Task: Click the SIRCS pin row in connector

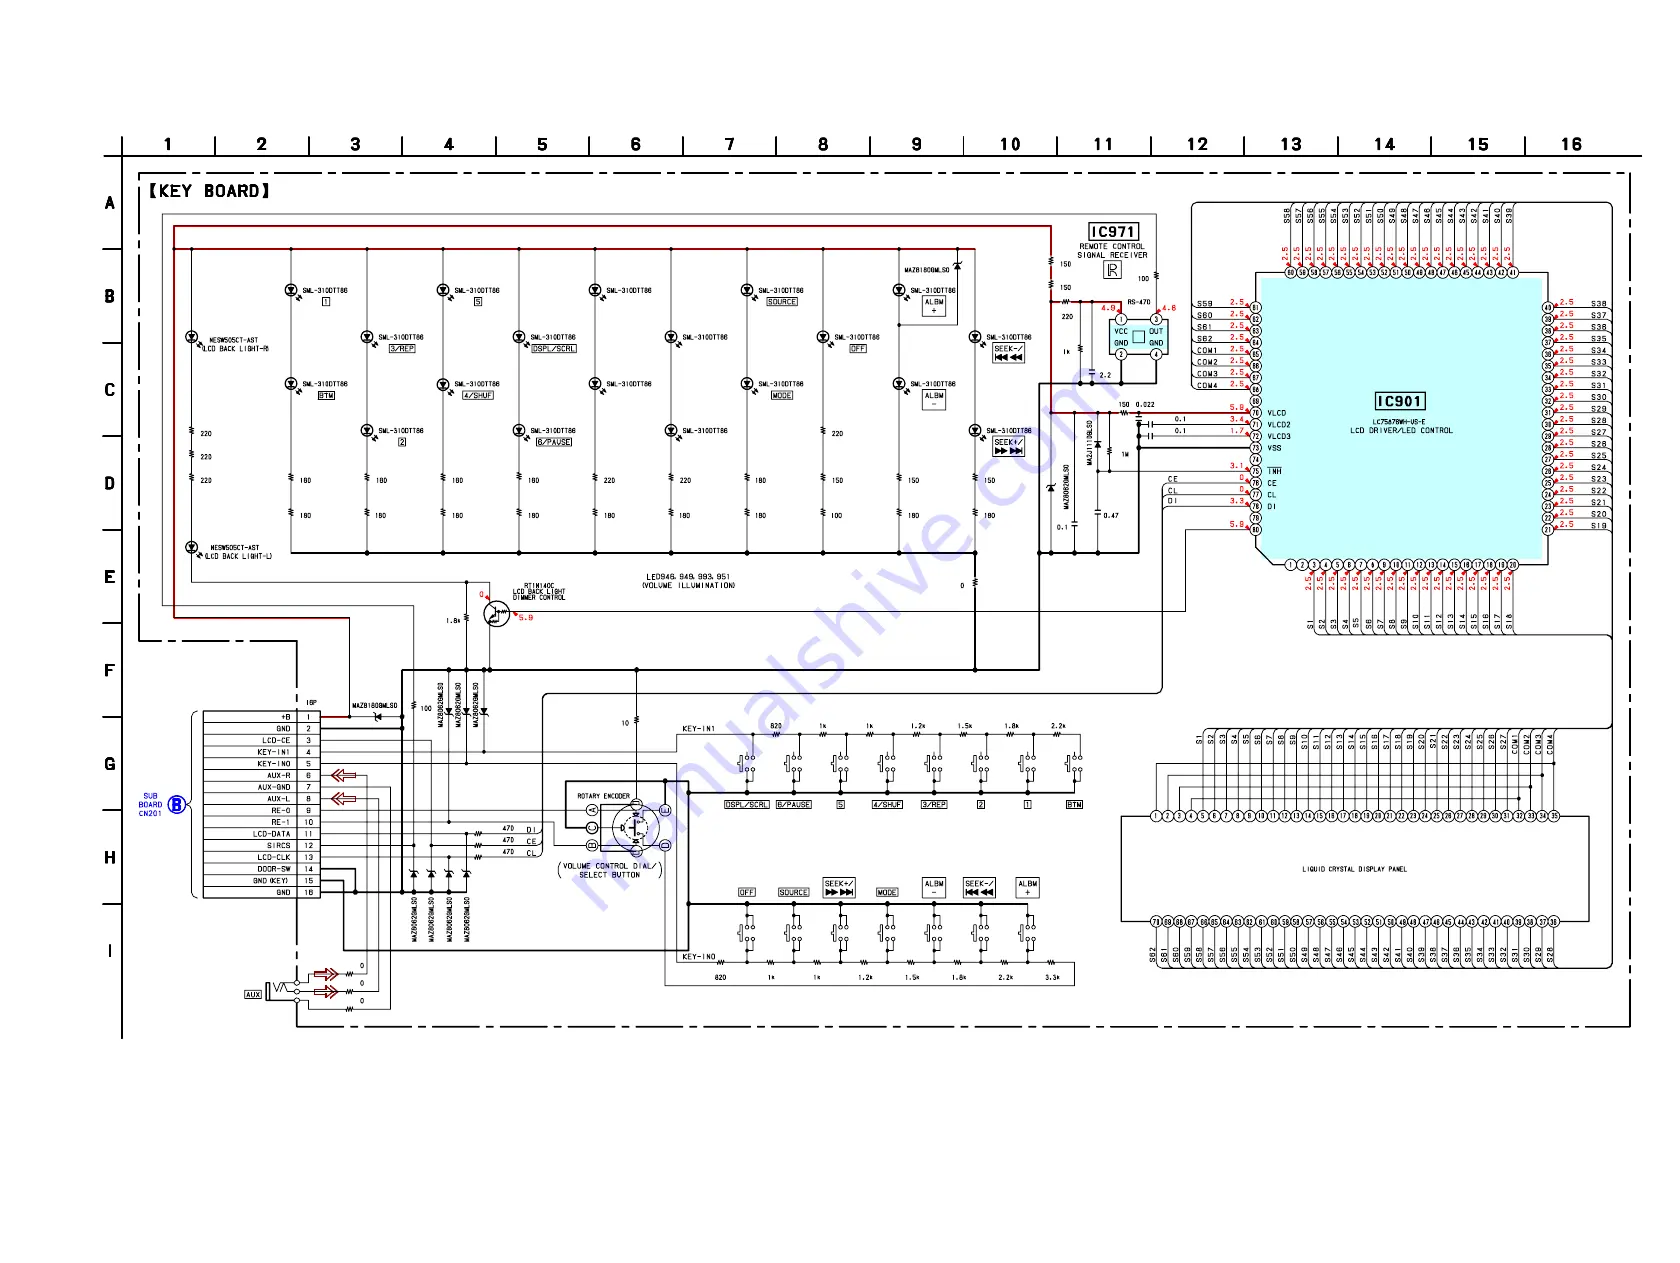Action: (x=262, y=846)
